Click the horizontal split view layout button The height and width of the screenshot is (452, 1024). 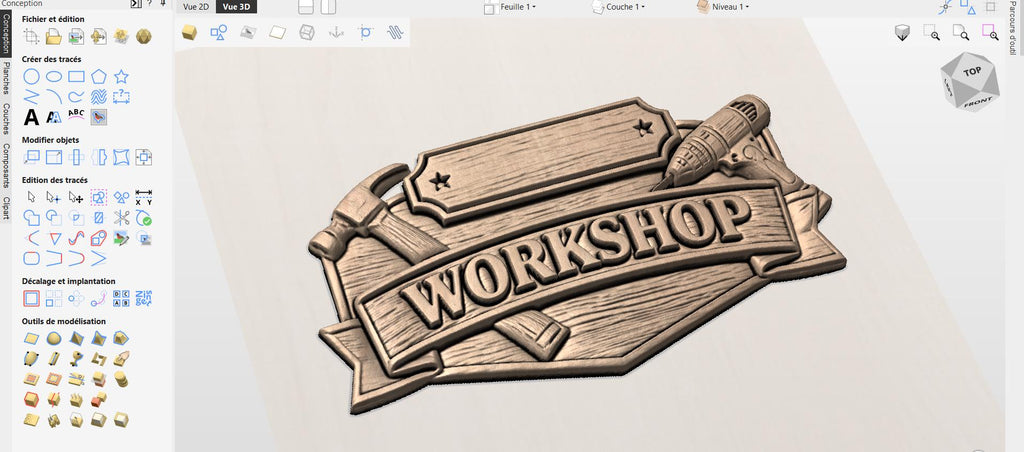[x=306, y=7]
